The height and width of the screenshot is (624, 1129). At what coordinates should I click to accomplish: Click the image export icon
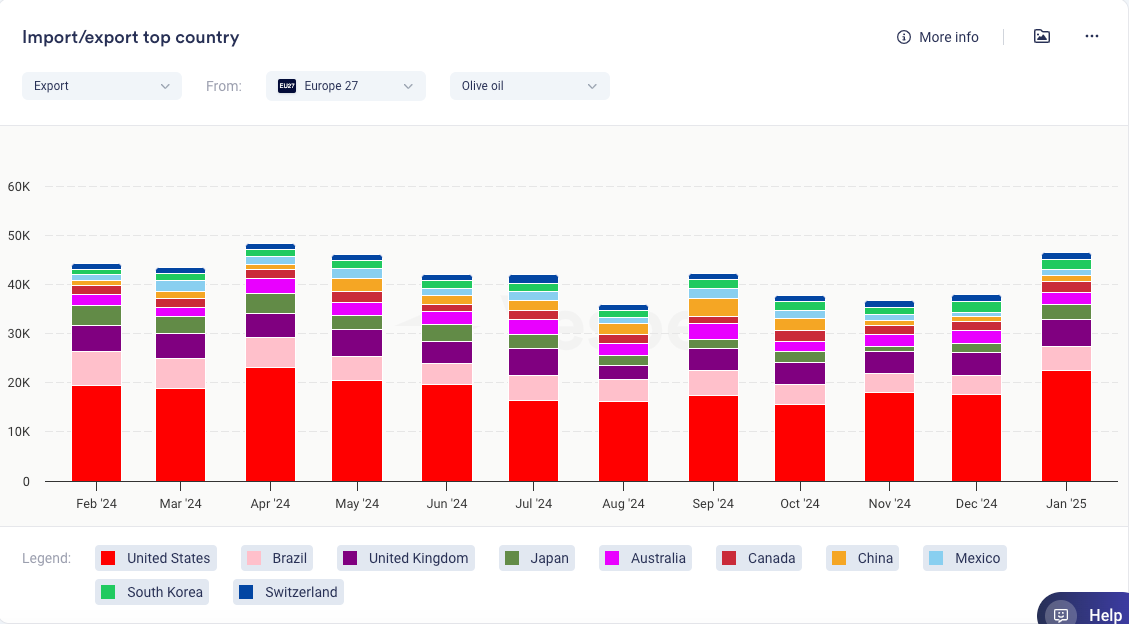[x=1041, y=37]
